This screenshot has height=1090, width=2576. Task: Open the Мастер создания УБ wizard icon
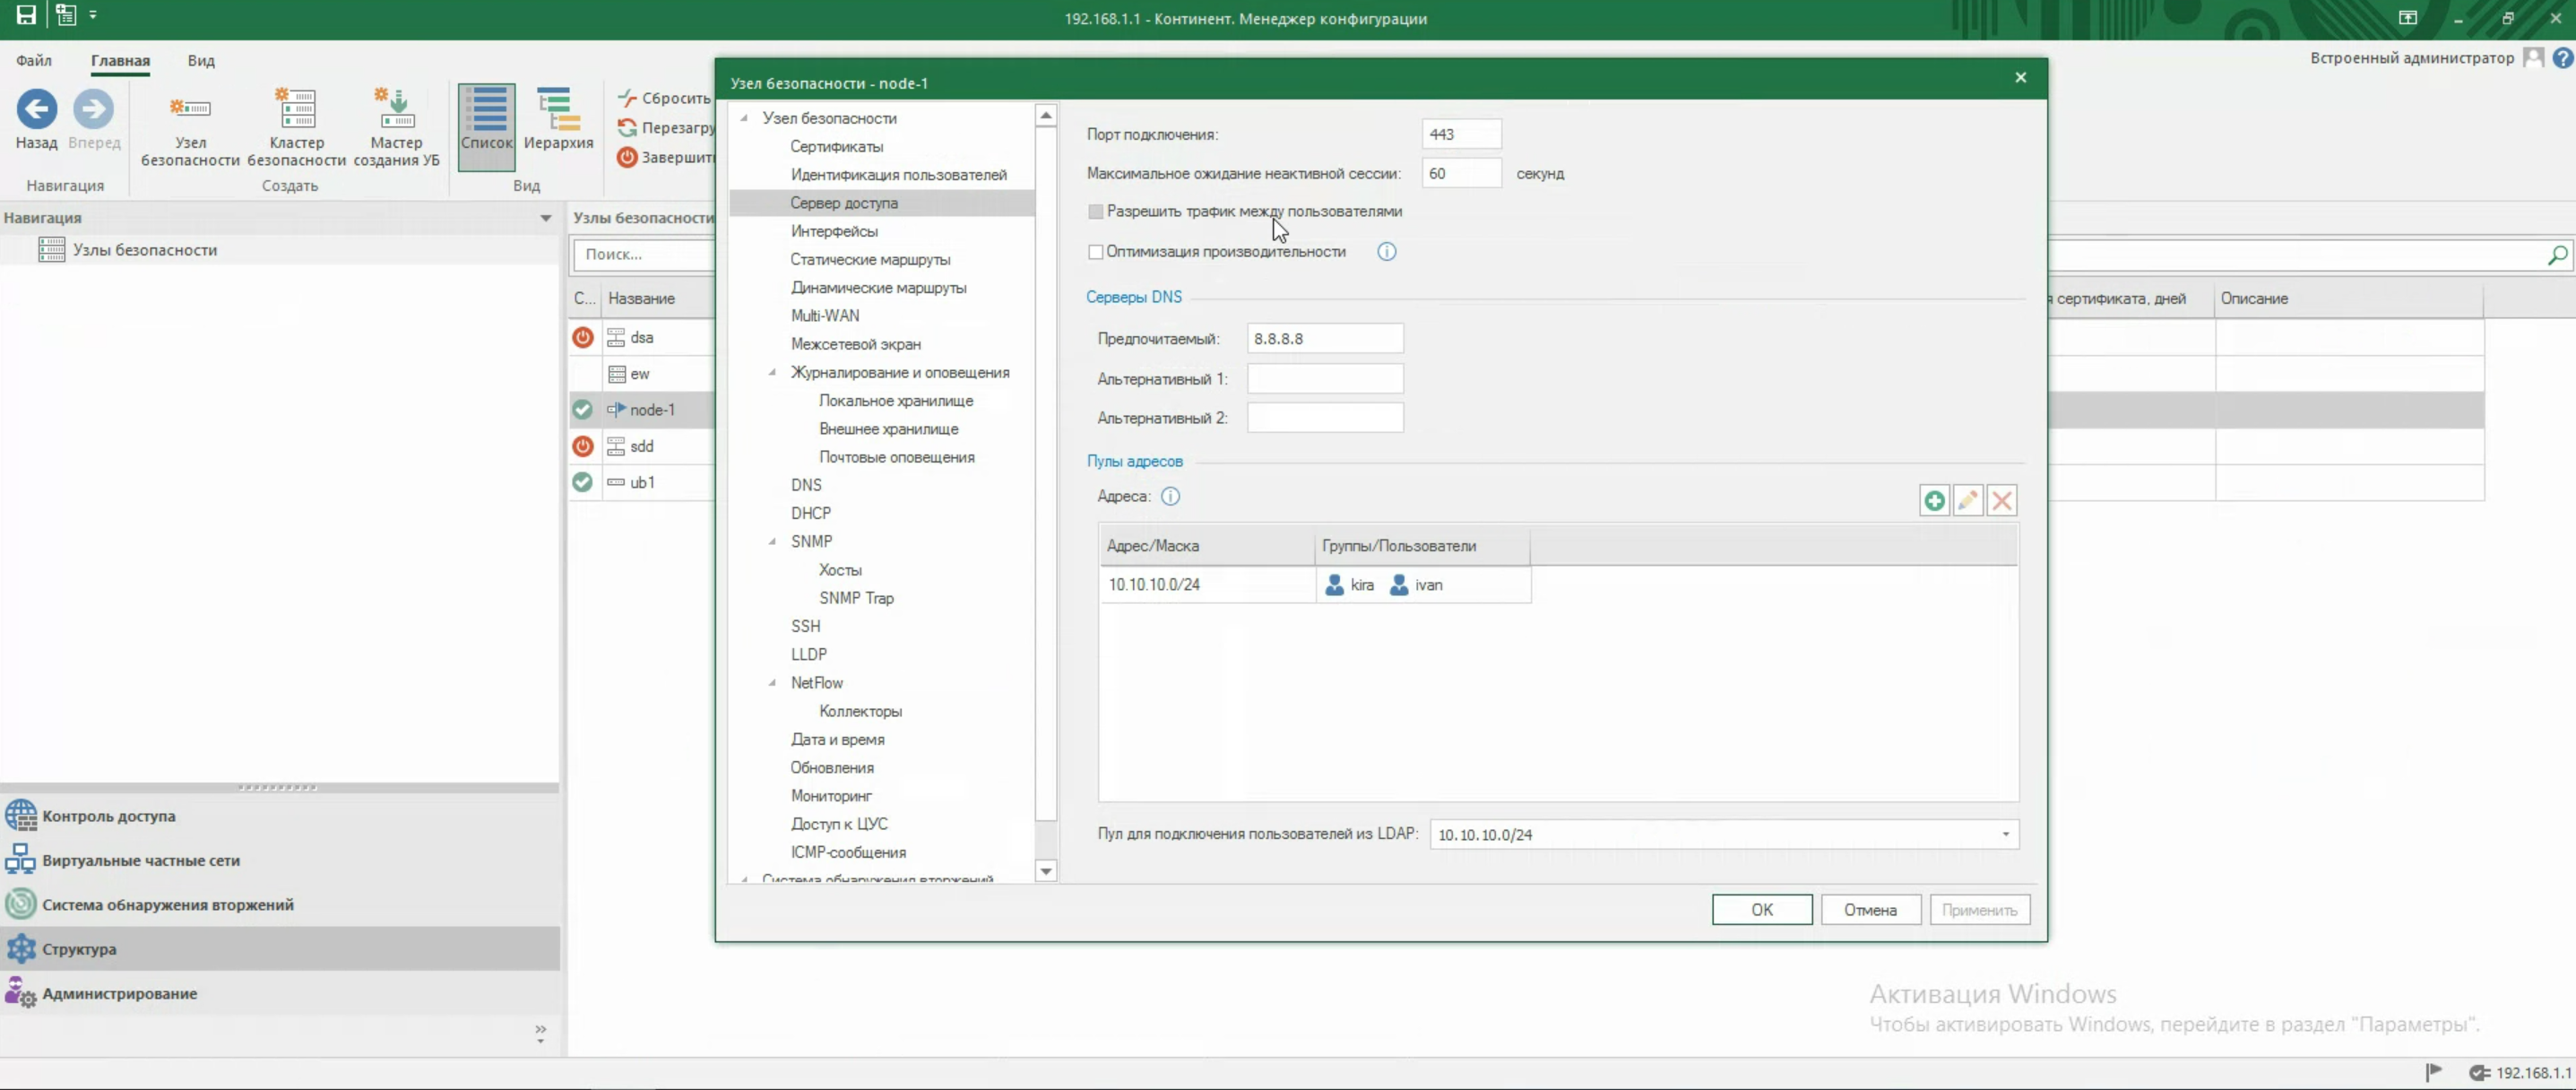pyautogui.click(x=396, y=110)
